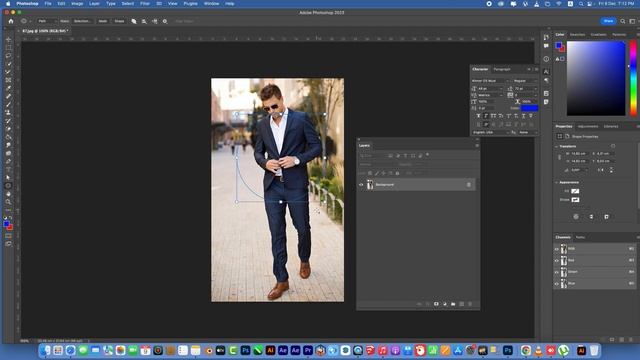Select the Ellipse shape tool
The width and height of the screenshot is (640, 360).
tap(9, 186)
